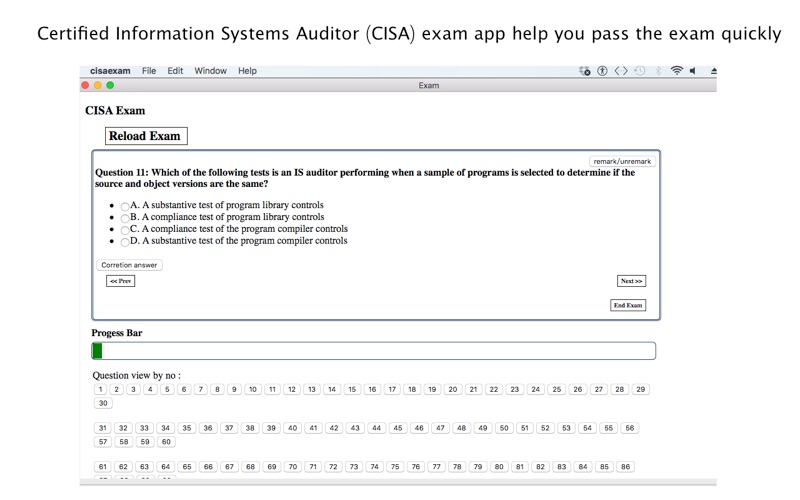The image size is (800, 500).
Task: Choose option C compliance test of compiler controls
Action: pyautogui.click(x=125, y=230)
